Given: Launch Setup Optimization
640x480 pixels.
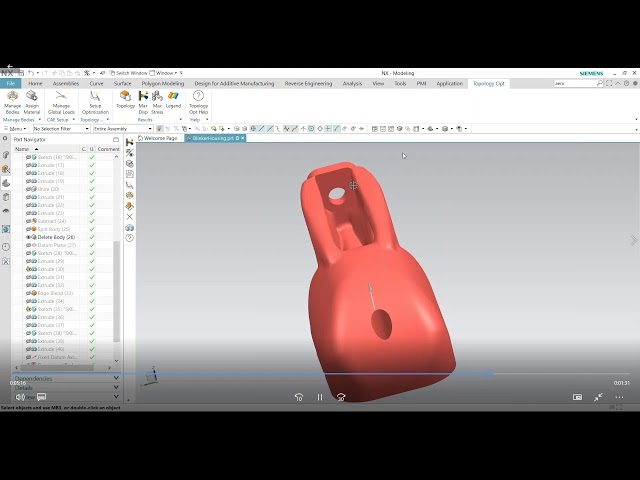Looking at the screenshot, I should tap(95, 102).
